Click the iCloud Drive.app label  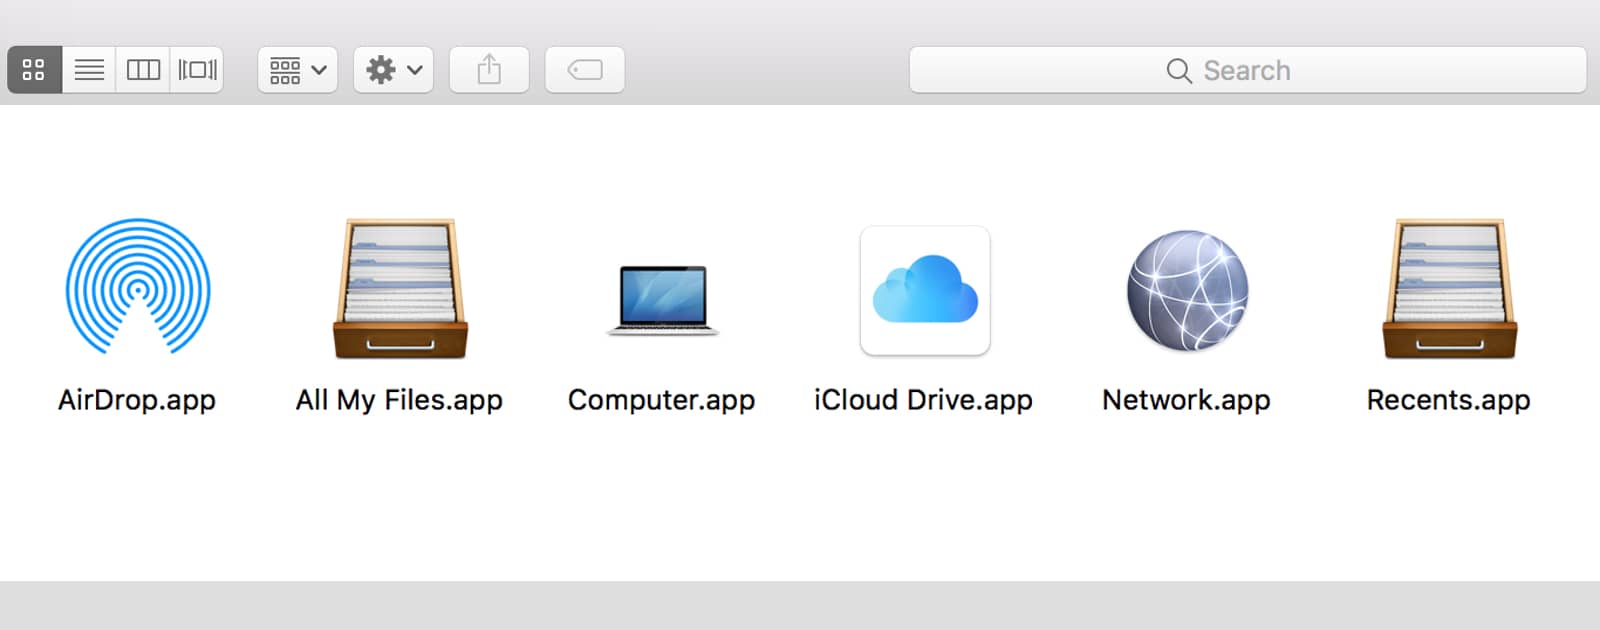[x=923, y=400]
